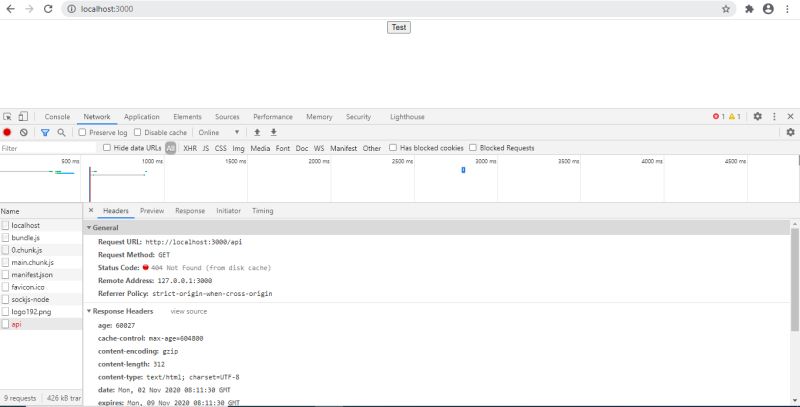800x407 pixels.
Task: Enable the Disable cache checkbox
Action: 137,132
